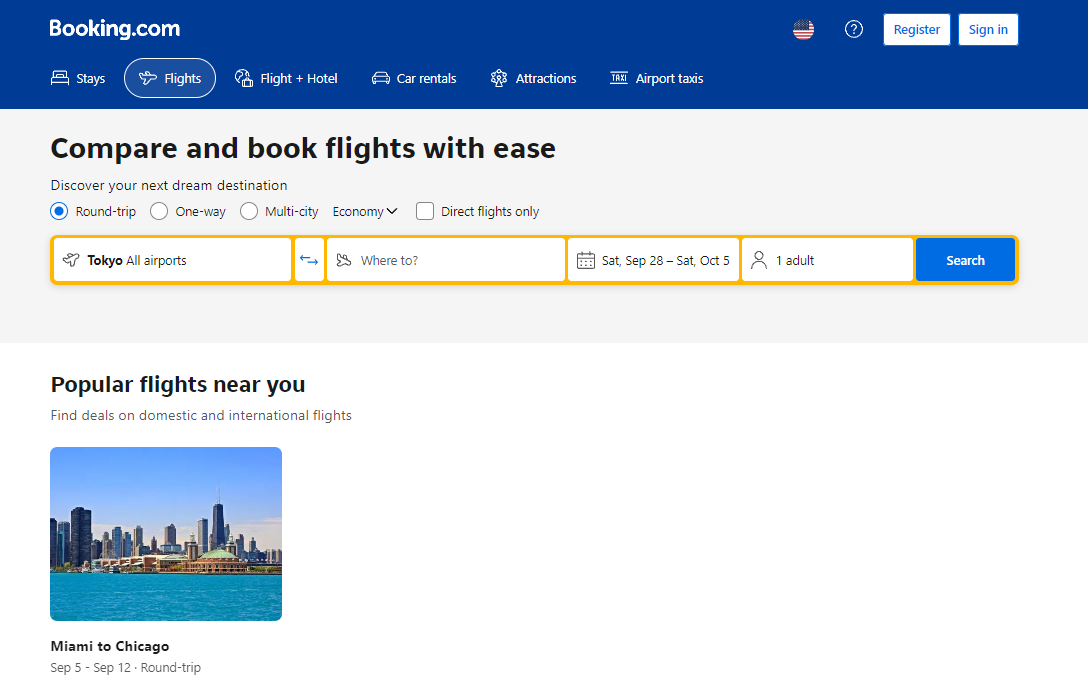Viewport: 1088px width, 699px height.
Task: Choose the Multi-city trip type
Action: (x=248, y=211)
